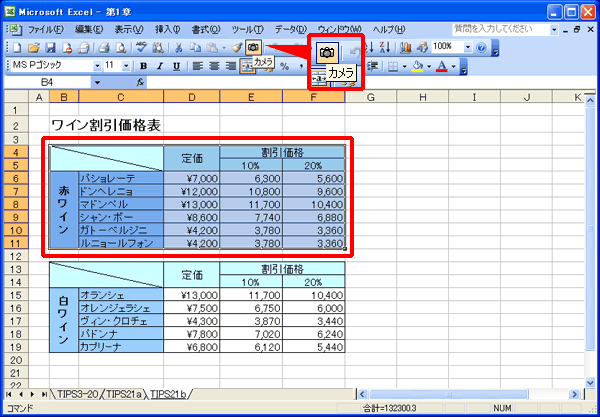Open the 書式(O) menu
The width and height of the screenshot is (600, 417).
(x=206, y=29)
